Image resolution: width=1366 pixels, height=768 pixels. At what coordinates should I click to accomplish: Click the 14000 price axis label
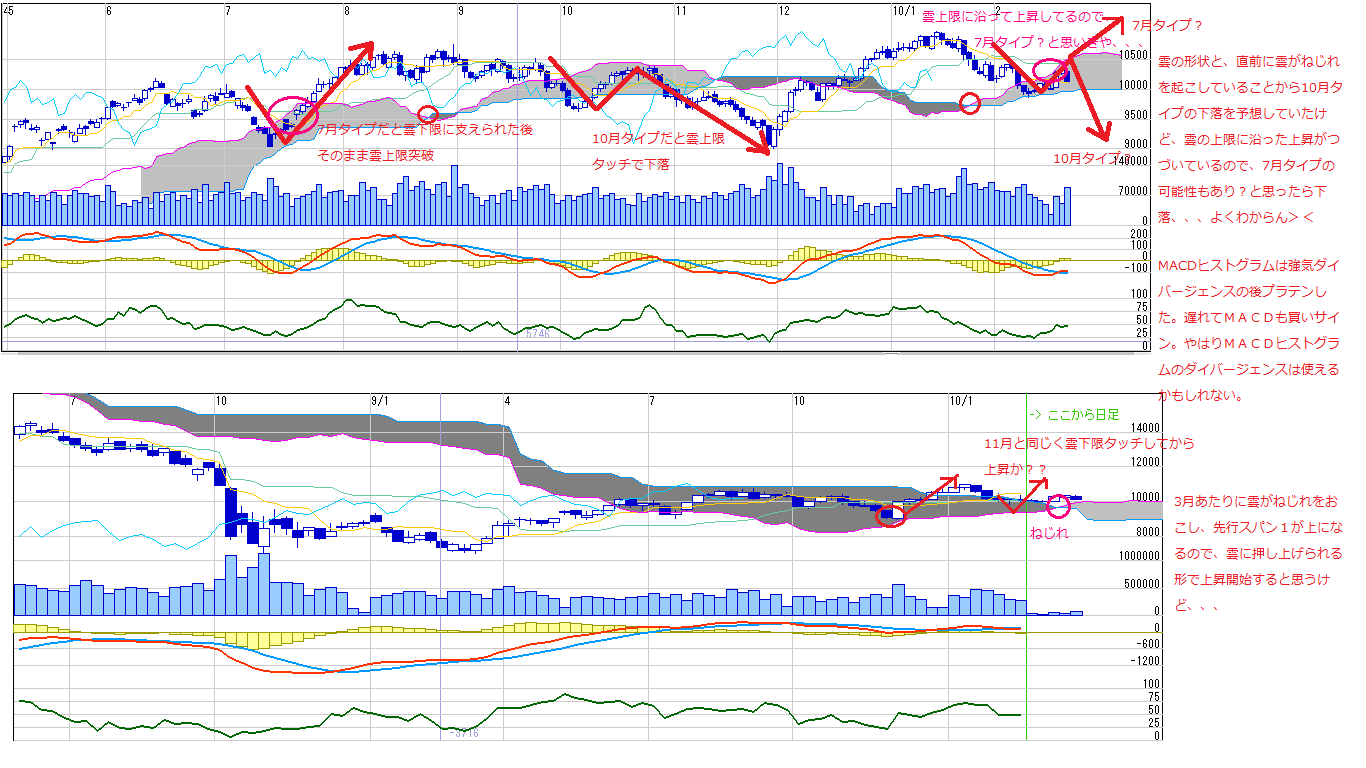click(x=1146, y=426)
